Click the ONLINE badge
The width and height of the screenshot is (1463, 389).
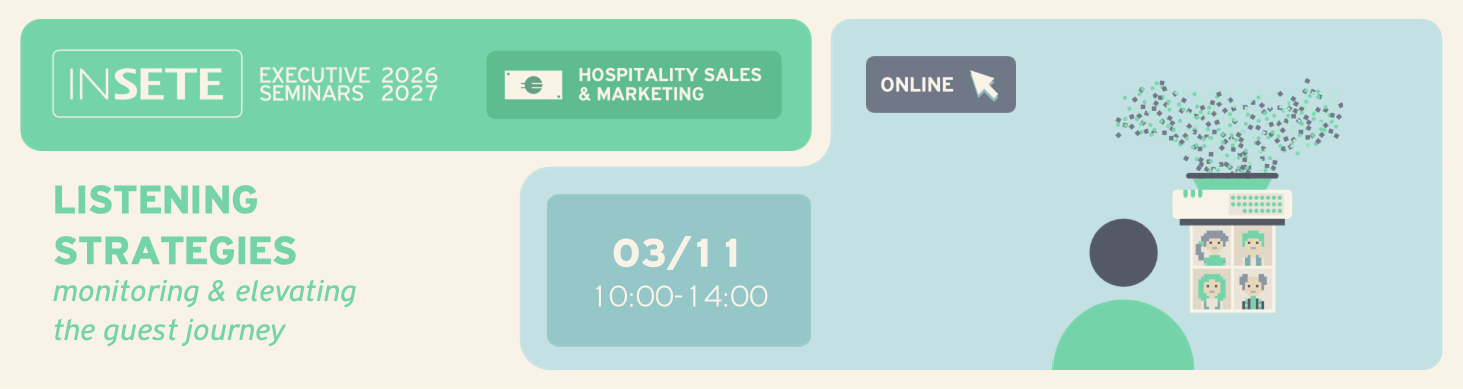(940, 84)
